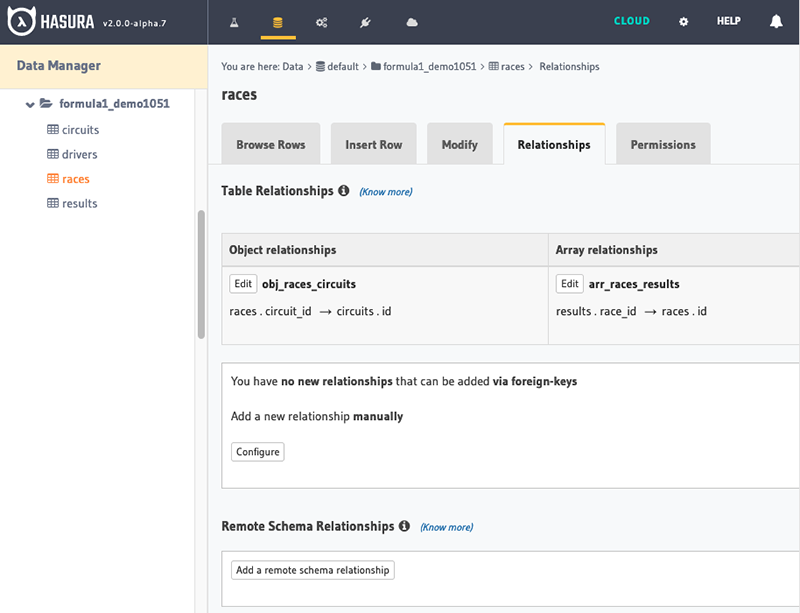Viewport: 800px width, 613px height.
Task: Switch to the Permissions tab
Action: click(663, 144)
